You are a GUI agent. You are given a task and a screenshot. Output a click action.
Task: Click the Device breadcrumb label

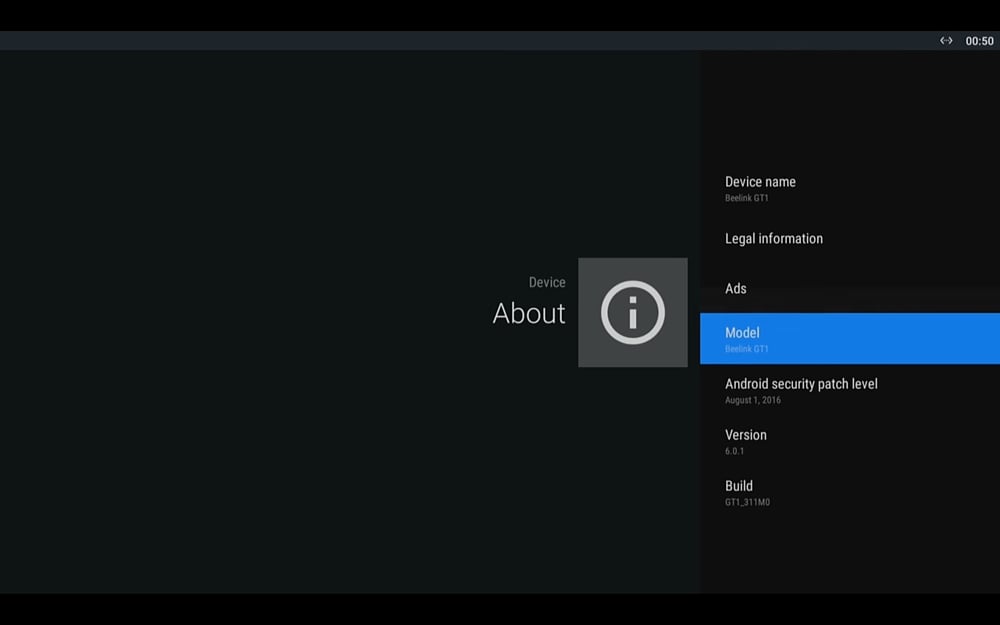pyautogui.click(x=547, y=283)
